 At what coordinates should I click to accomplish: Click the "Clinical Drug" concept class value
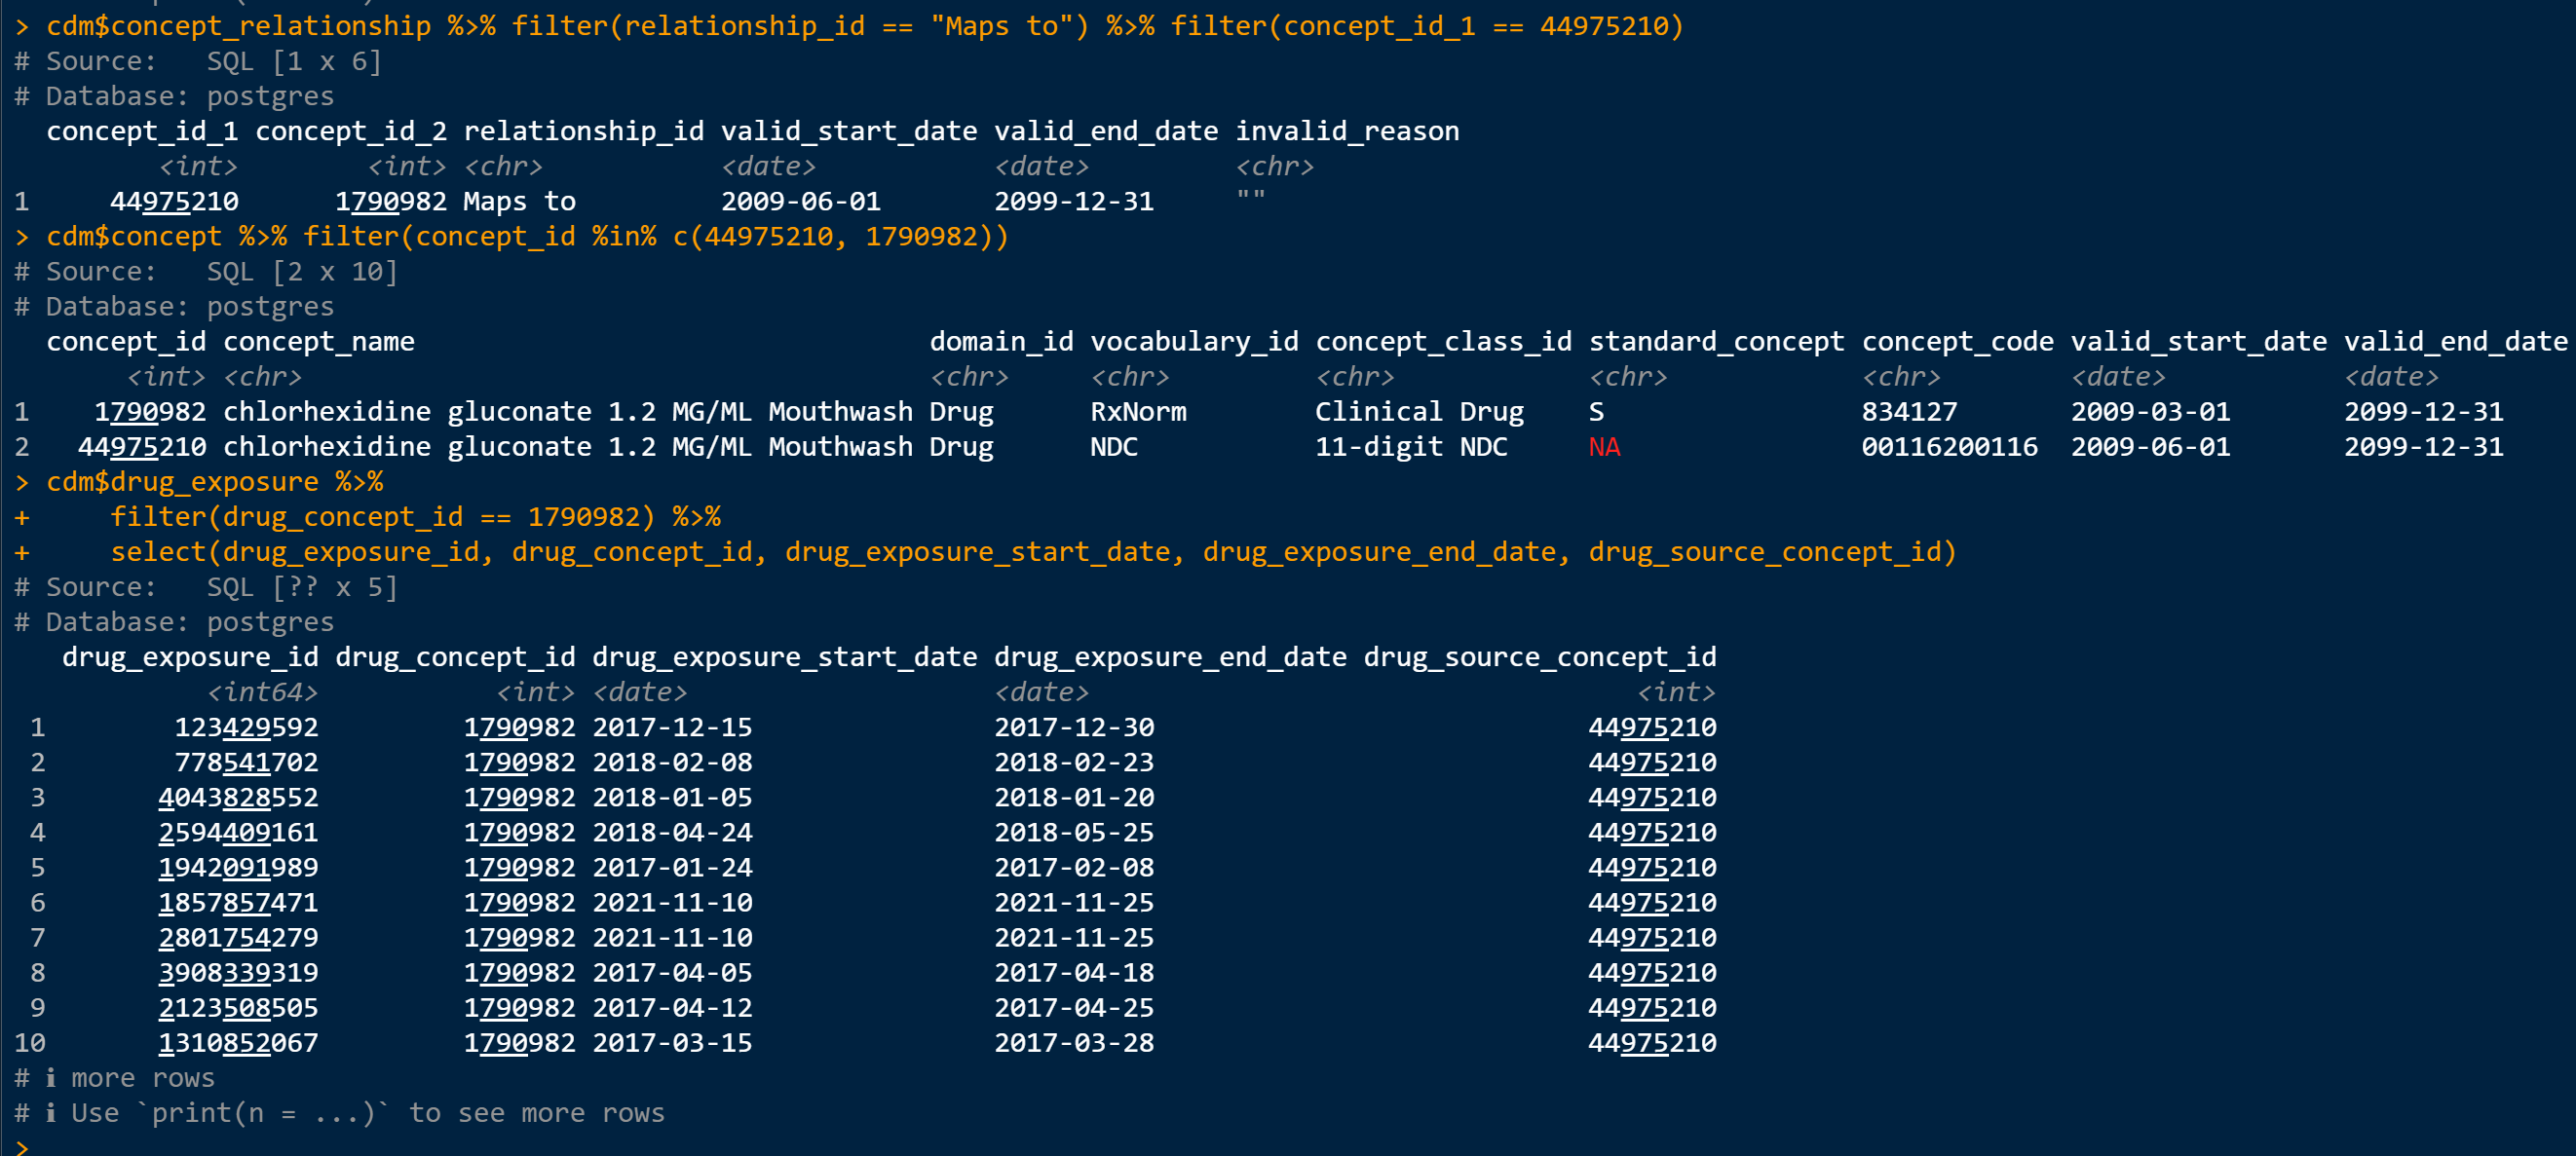click(x=1419, y=412)
